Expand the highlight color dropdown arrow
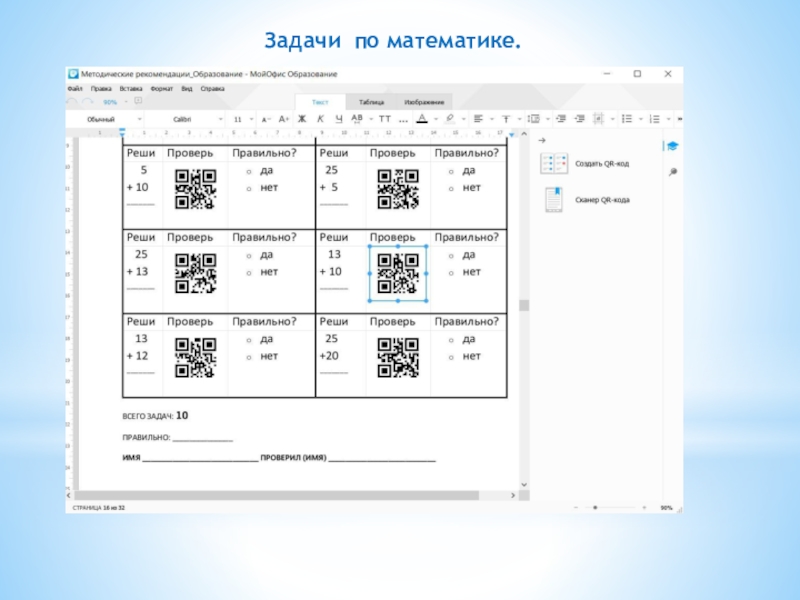This screenshot has height=600, width=800. point(463,119)
